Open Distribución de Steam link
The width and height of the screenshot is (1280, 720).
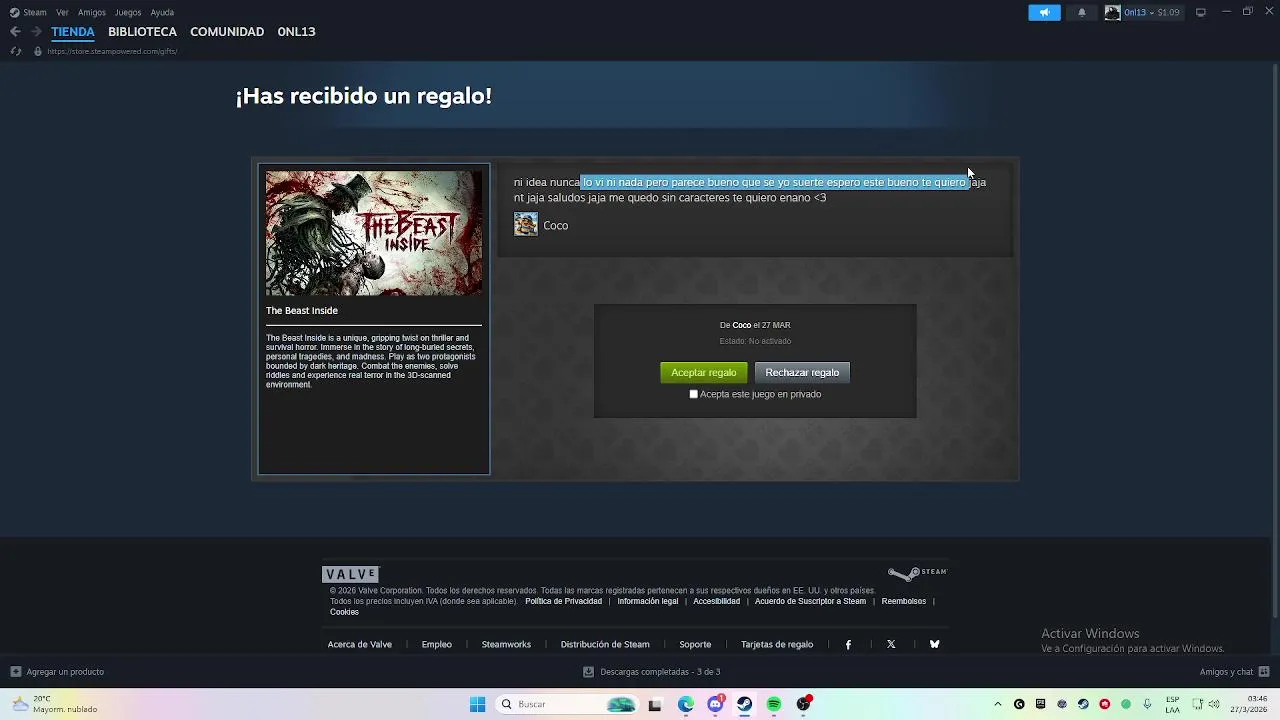tap(605, 645)
